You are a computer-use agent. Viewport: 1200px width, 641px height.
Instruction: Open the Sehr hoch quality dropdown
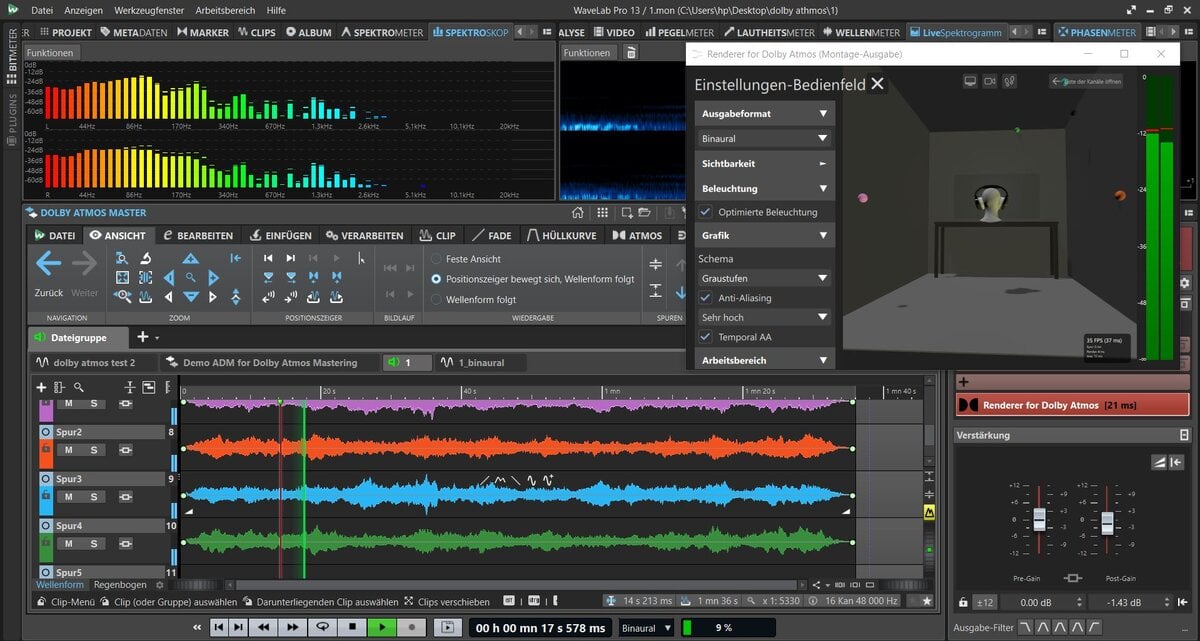point(765,317)
